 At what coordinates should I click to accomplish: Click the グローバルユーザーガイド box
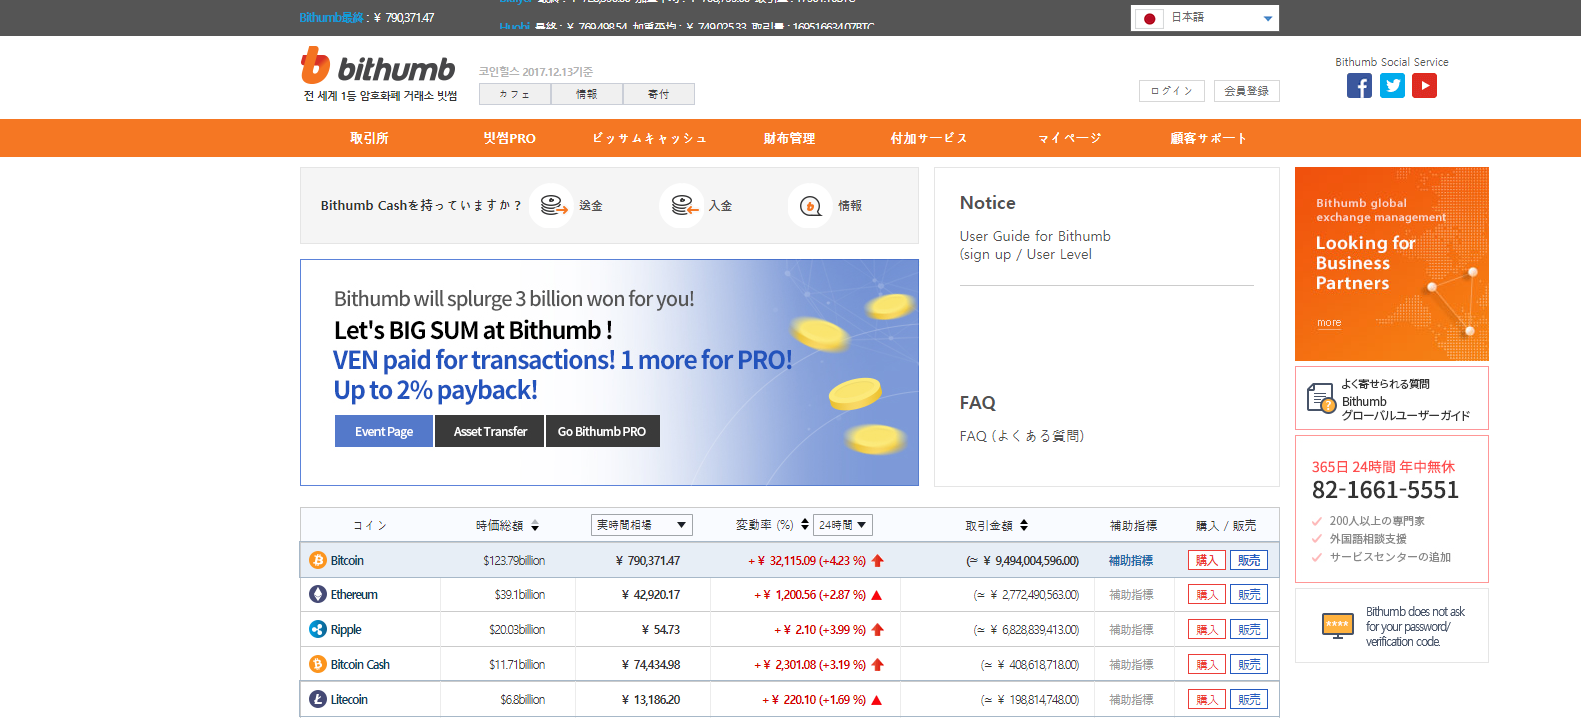[1392, 398]
